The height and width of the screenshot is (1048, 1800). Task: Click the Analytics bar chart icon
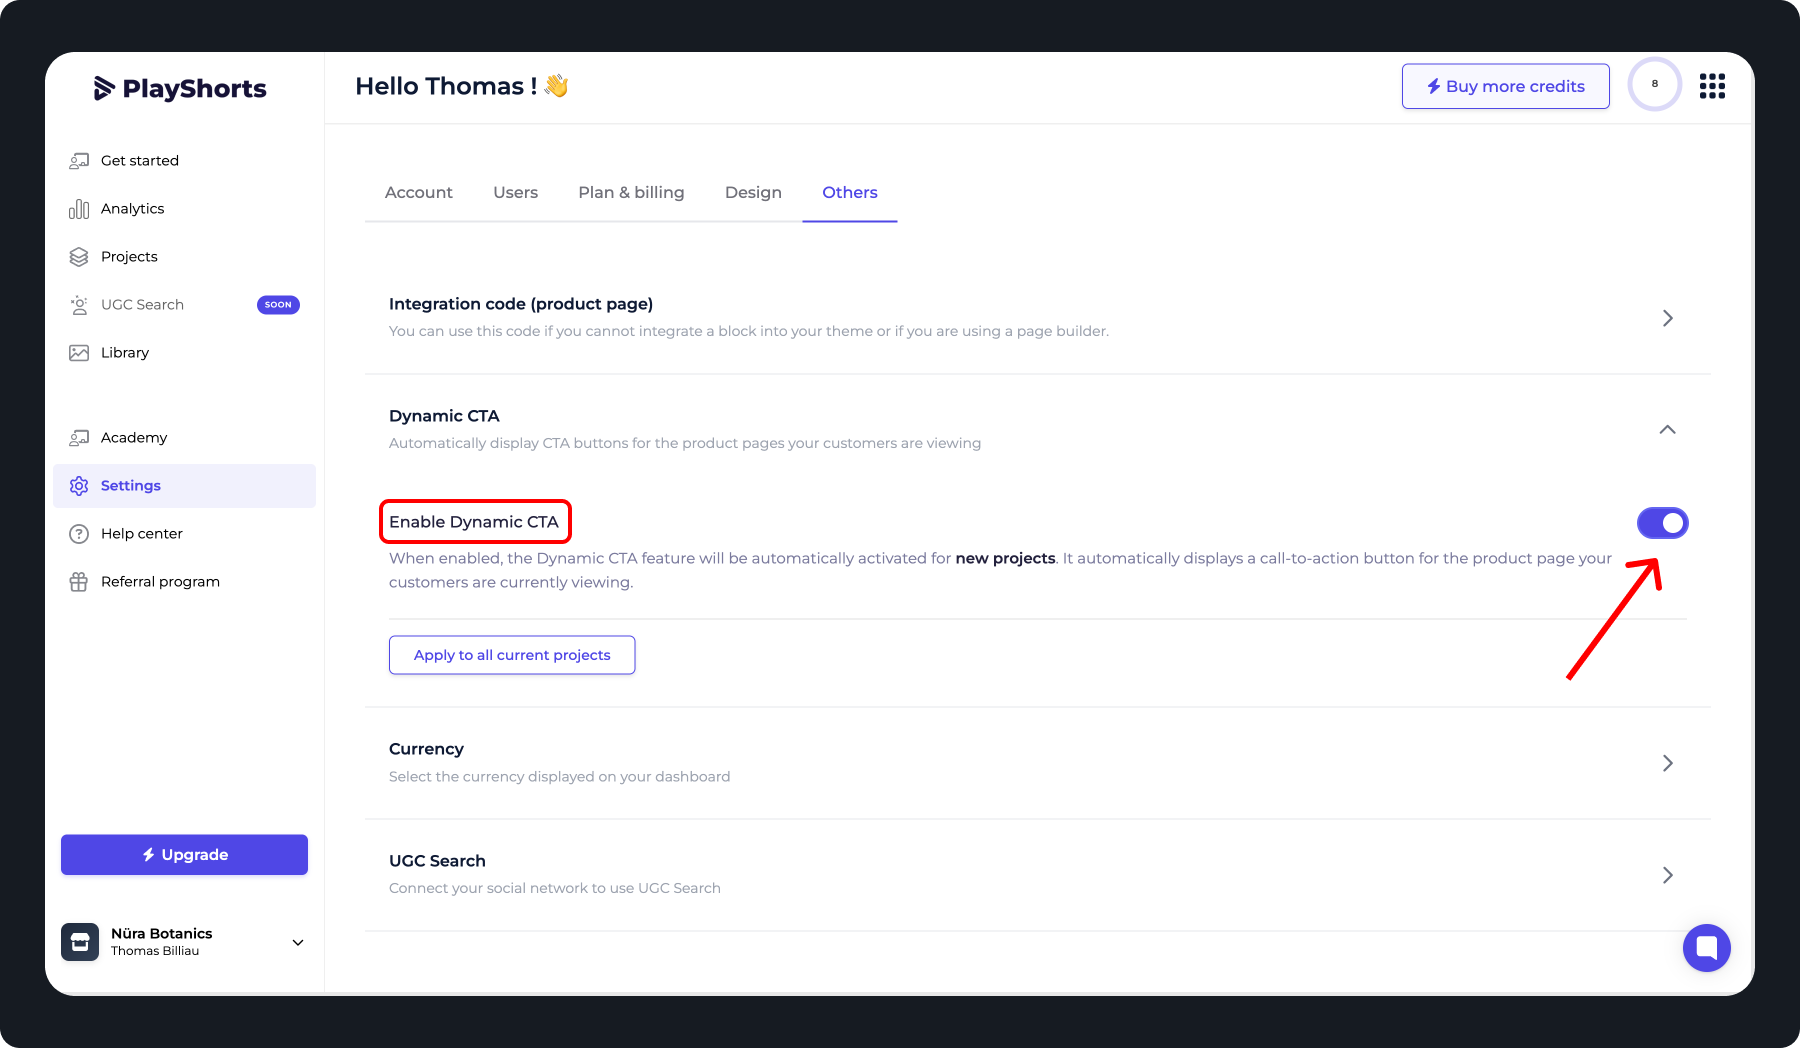coord(79,209)
